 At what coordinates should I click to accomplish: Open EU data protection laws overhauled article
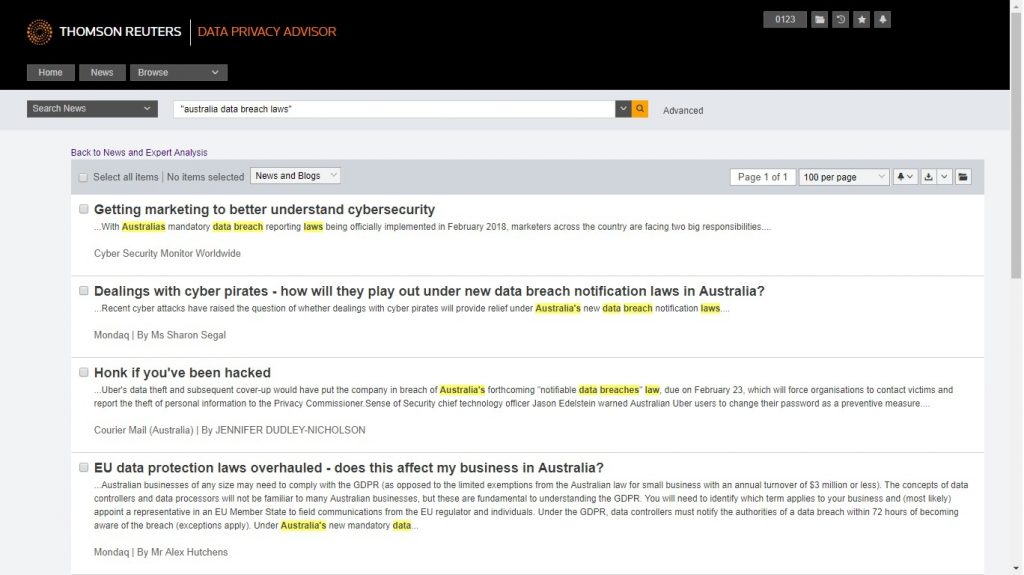349,468
